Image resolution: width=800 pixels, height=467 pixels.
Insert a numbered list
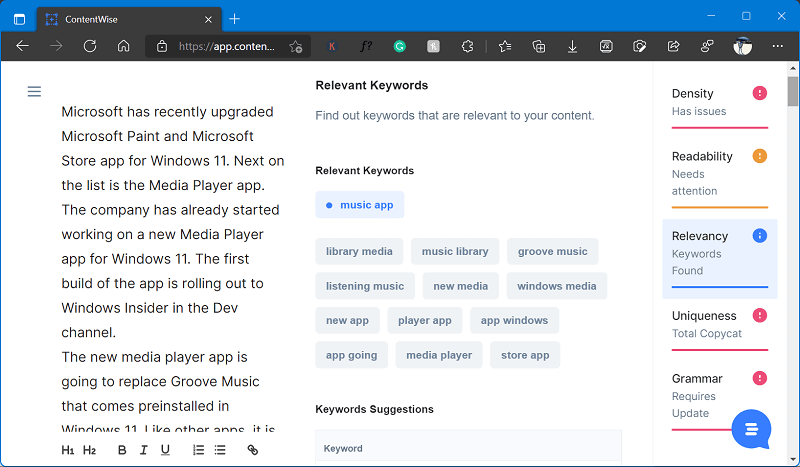pos(198,450)
